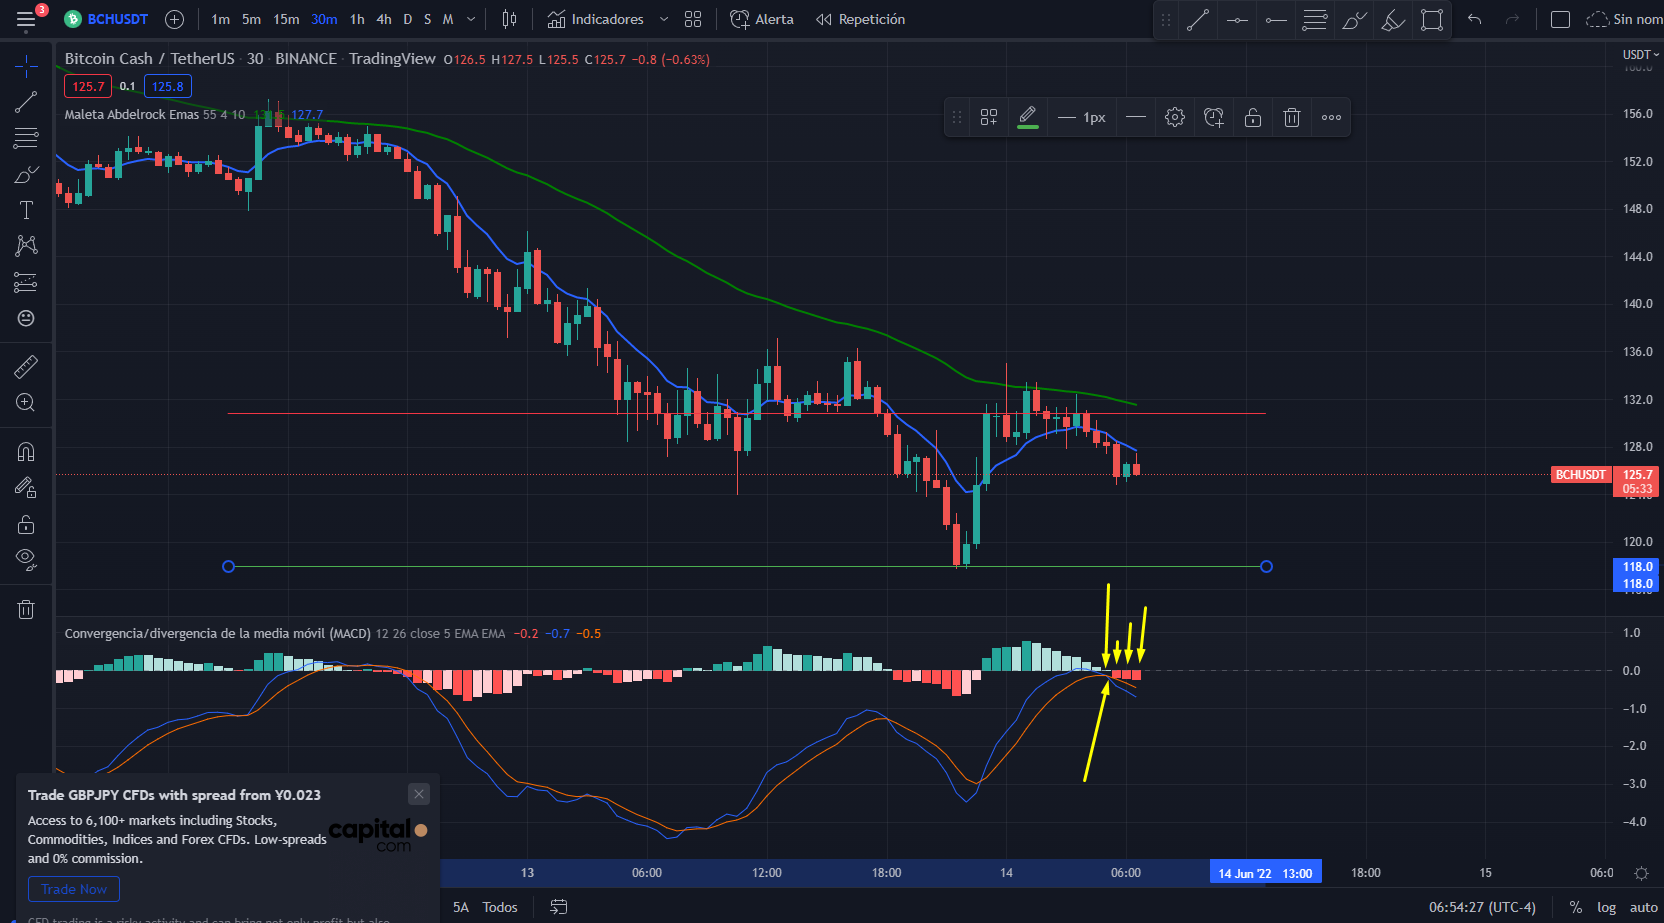Click the candlestick chart type icon
This screenshot has width=1664, height=923.
509,19
